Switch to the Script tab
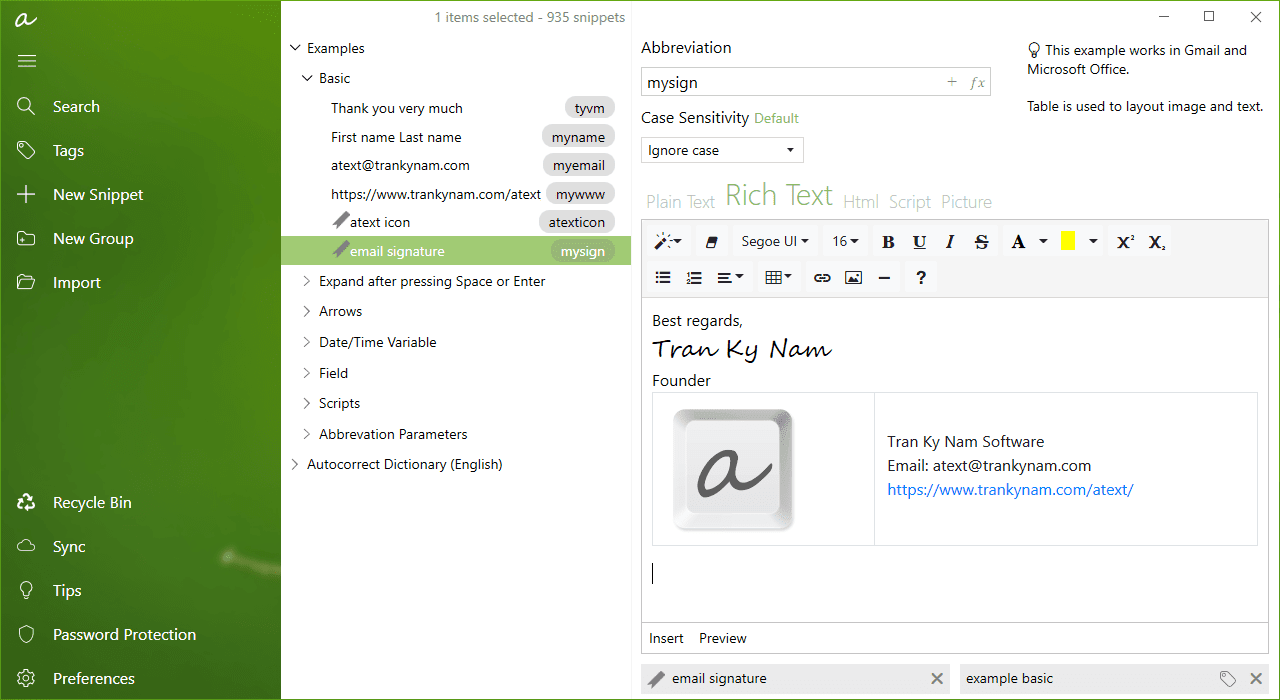 click(910, 202)
